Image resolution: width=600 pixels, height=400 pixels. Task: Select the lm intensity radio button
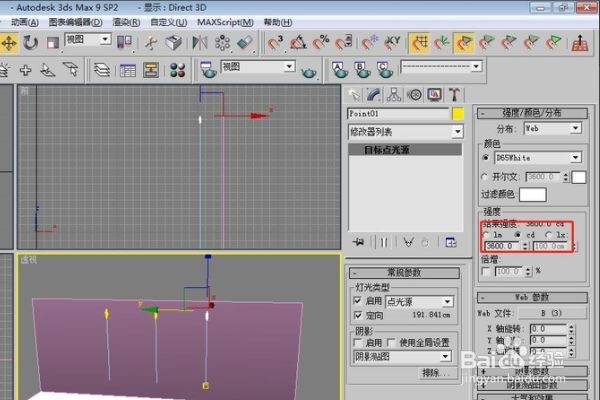486,235
